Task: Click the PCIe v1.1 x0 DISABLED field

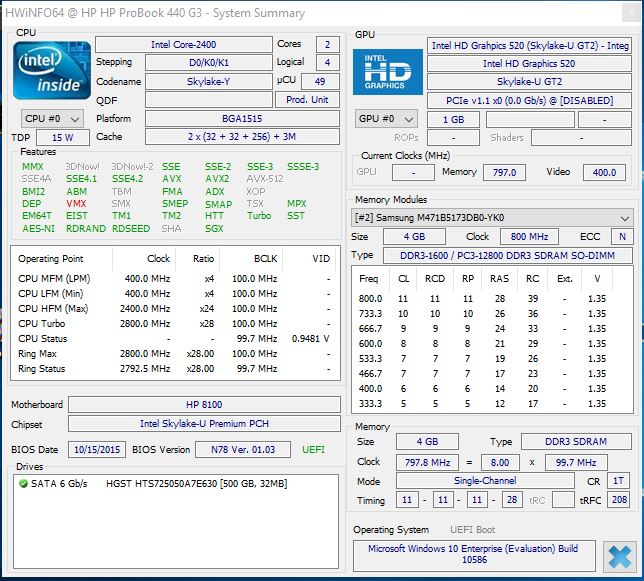Action: pos(529,101)
